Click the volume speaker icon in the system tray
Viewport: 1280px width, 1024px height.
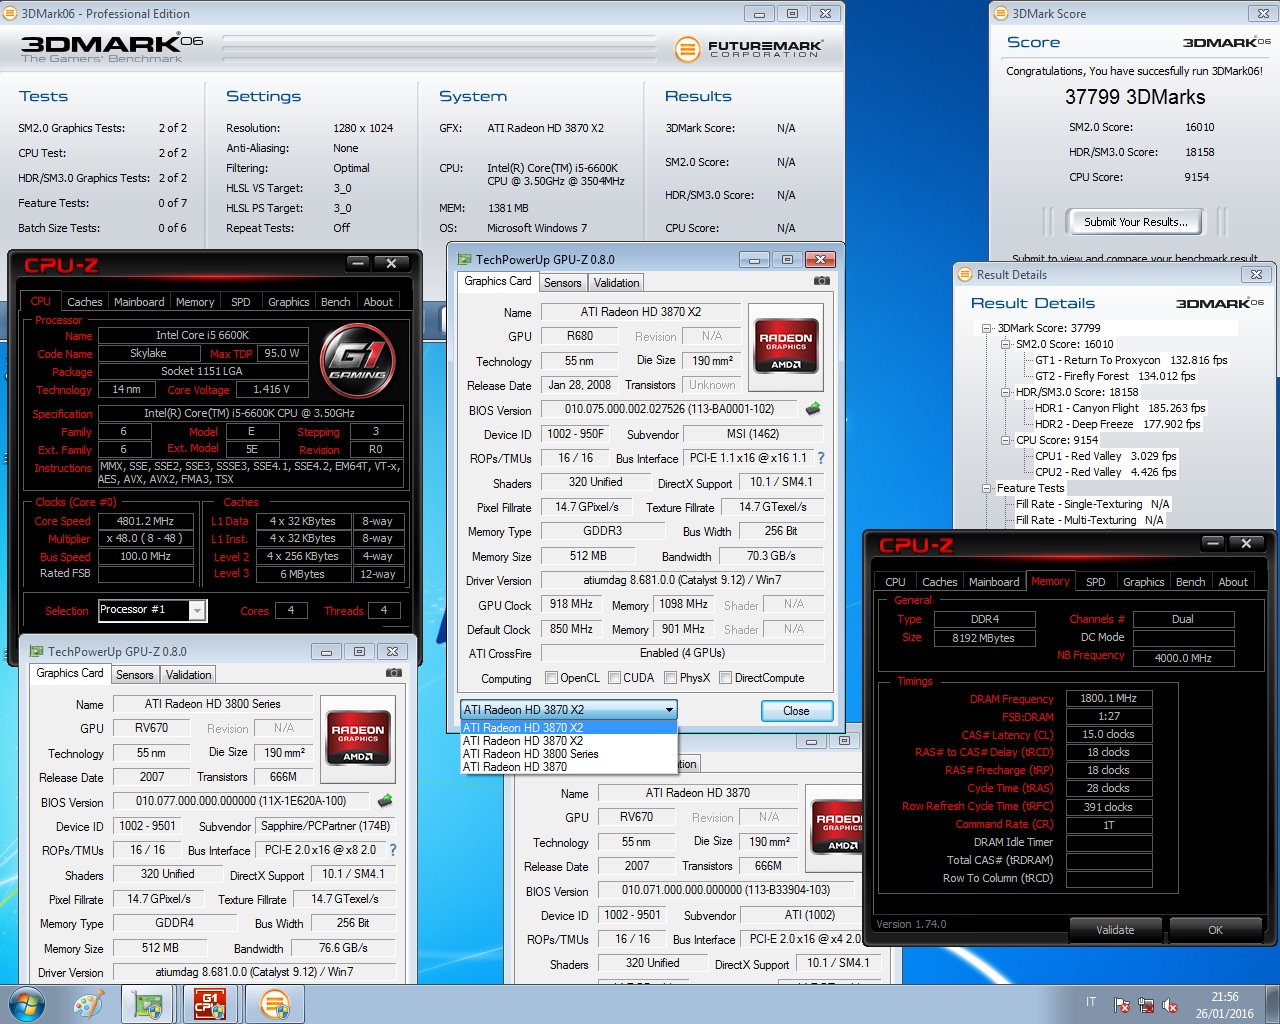point(1170,1006)
